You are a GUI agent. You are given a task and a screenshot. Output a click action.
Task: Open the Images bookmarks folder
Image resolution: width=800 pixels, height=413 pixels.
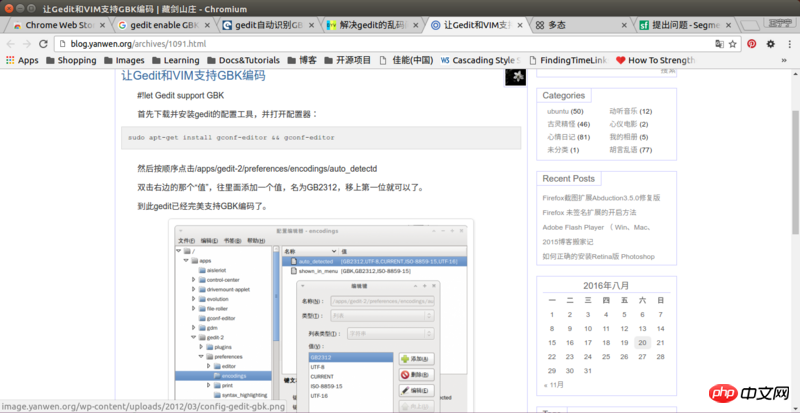click(124, 60)
